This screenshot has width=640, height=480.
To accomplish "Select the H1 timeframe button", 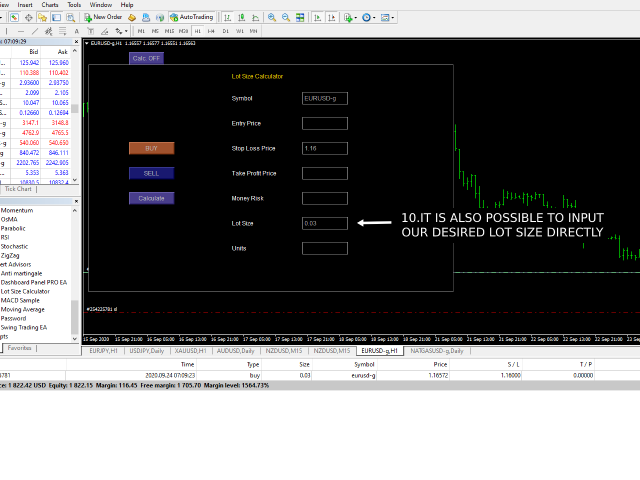I will pyautogui.click(x=198, y=31).
